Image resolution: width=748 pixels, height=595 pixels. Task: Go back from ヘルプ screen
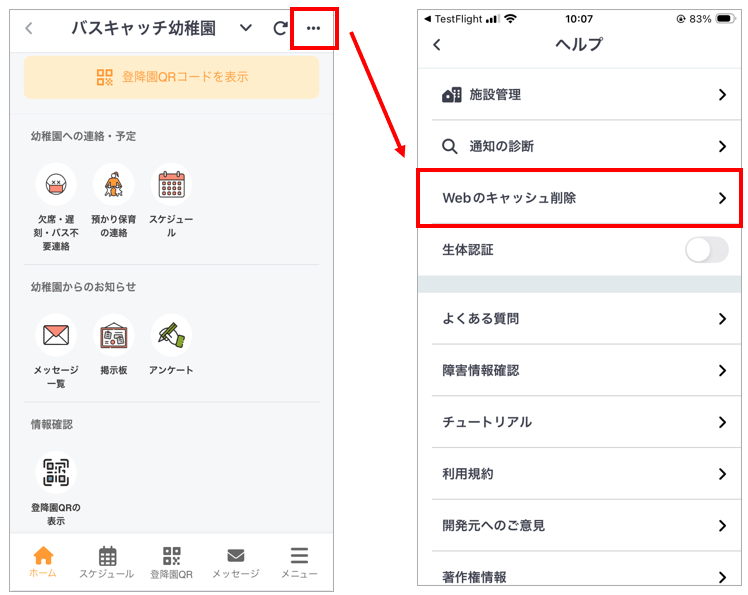click(x=437, y=45)
